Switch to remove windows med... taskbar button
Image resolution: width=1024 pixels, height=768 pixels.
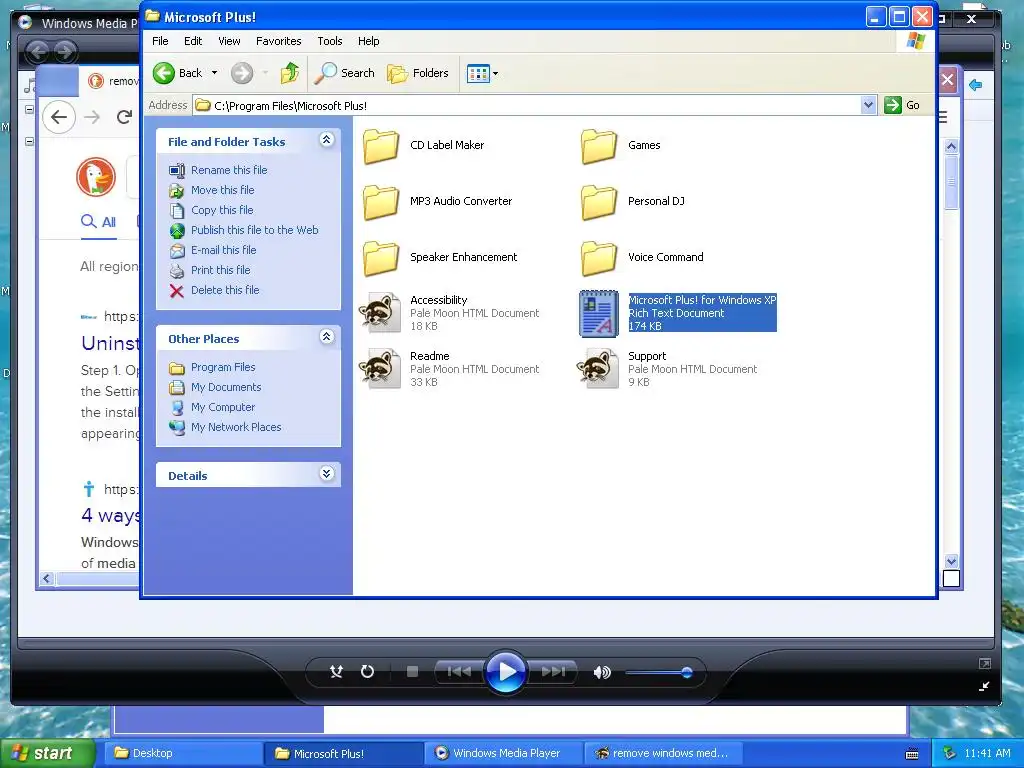click(662, 753)
